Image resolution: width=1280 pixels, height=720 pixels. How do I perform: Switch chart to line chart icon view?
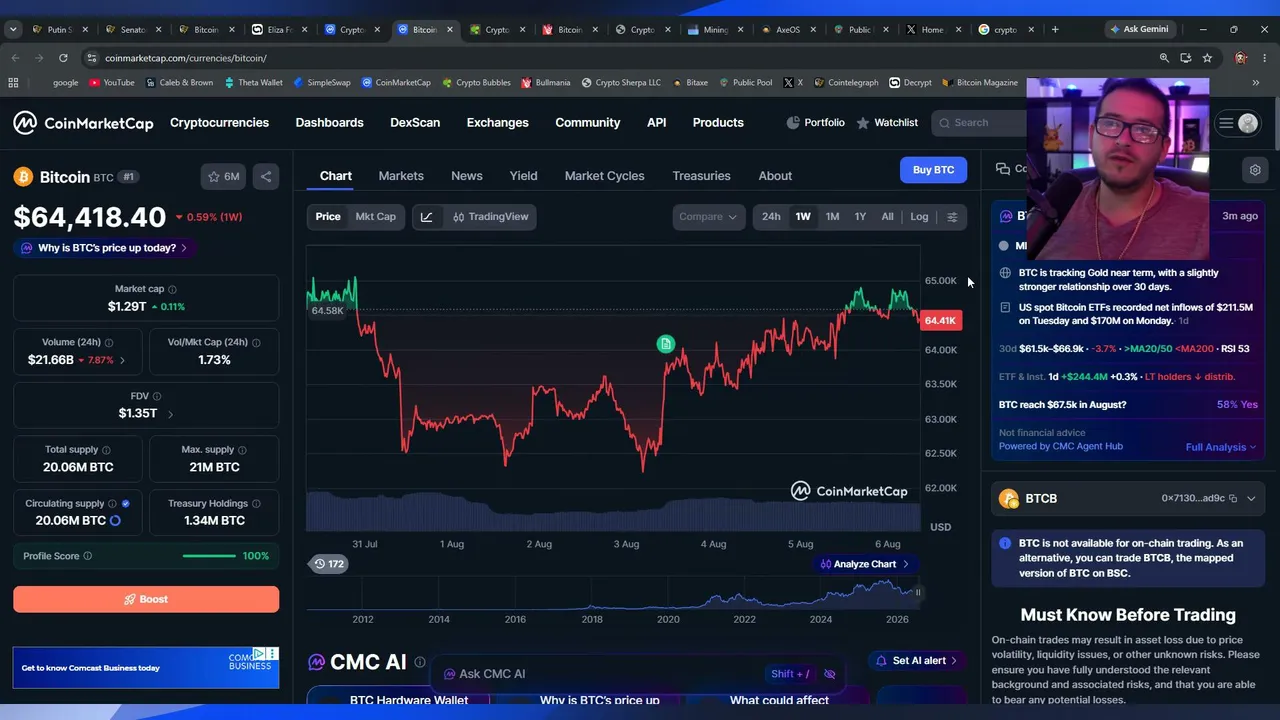tap(426, 217)
